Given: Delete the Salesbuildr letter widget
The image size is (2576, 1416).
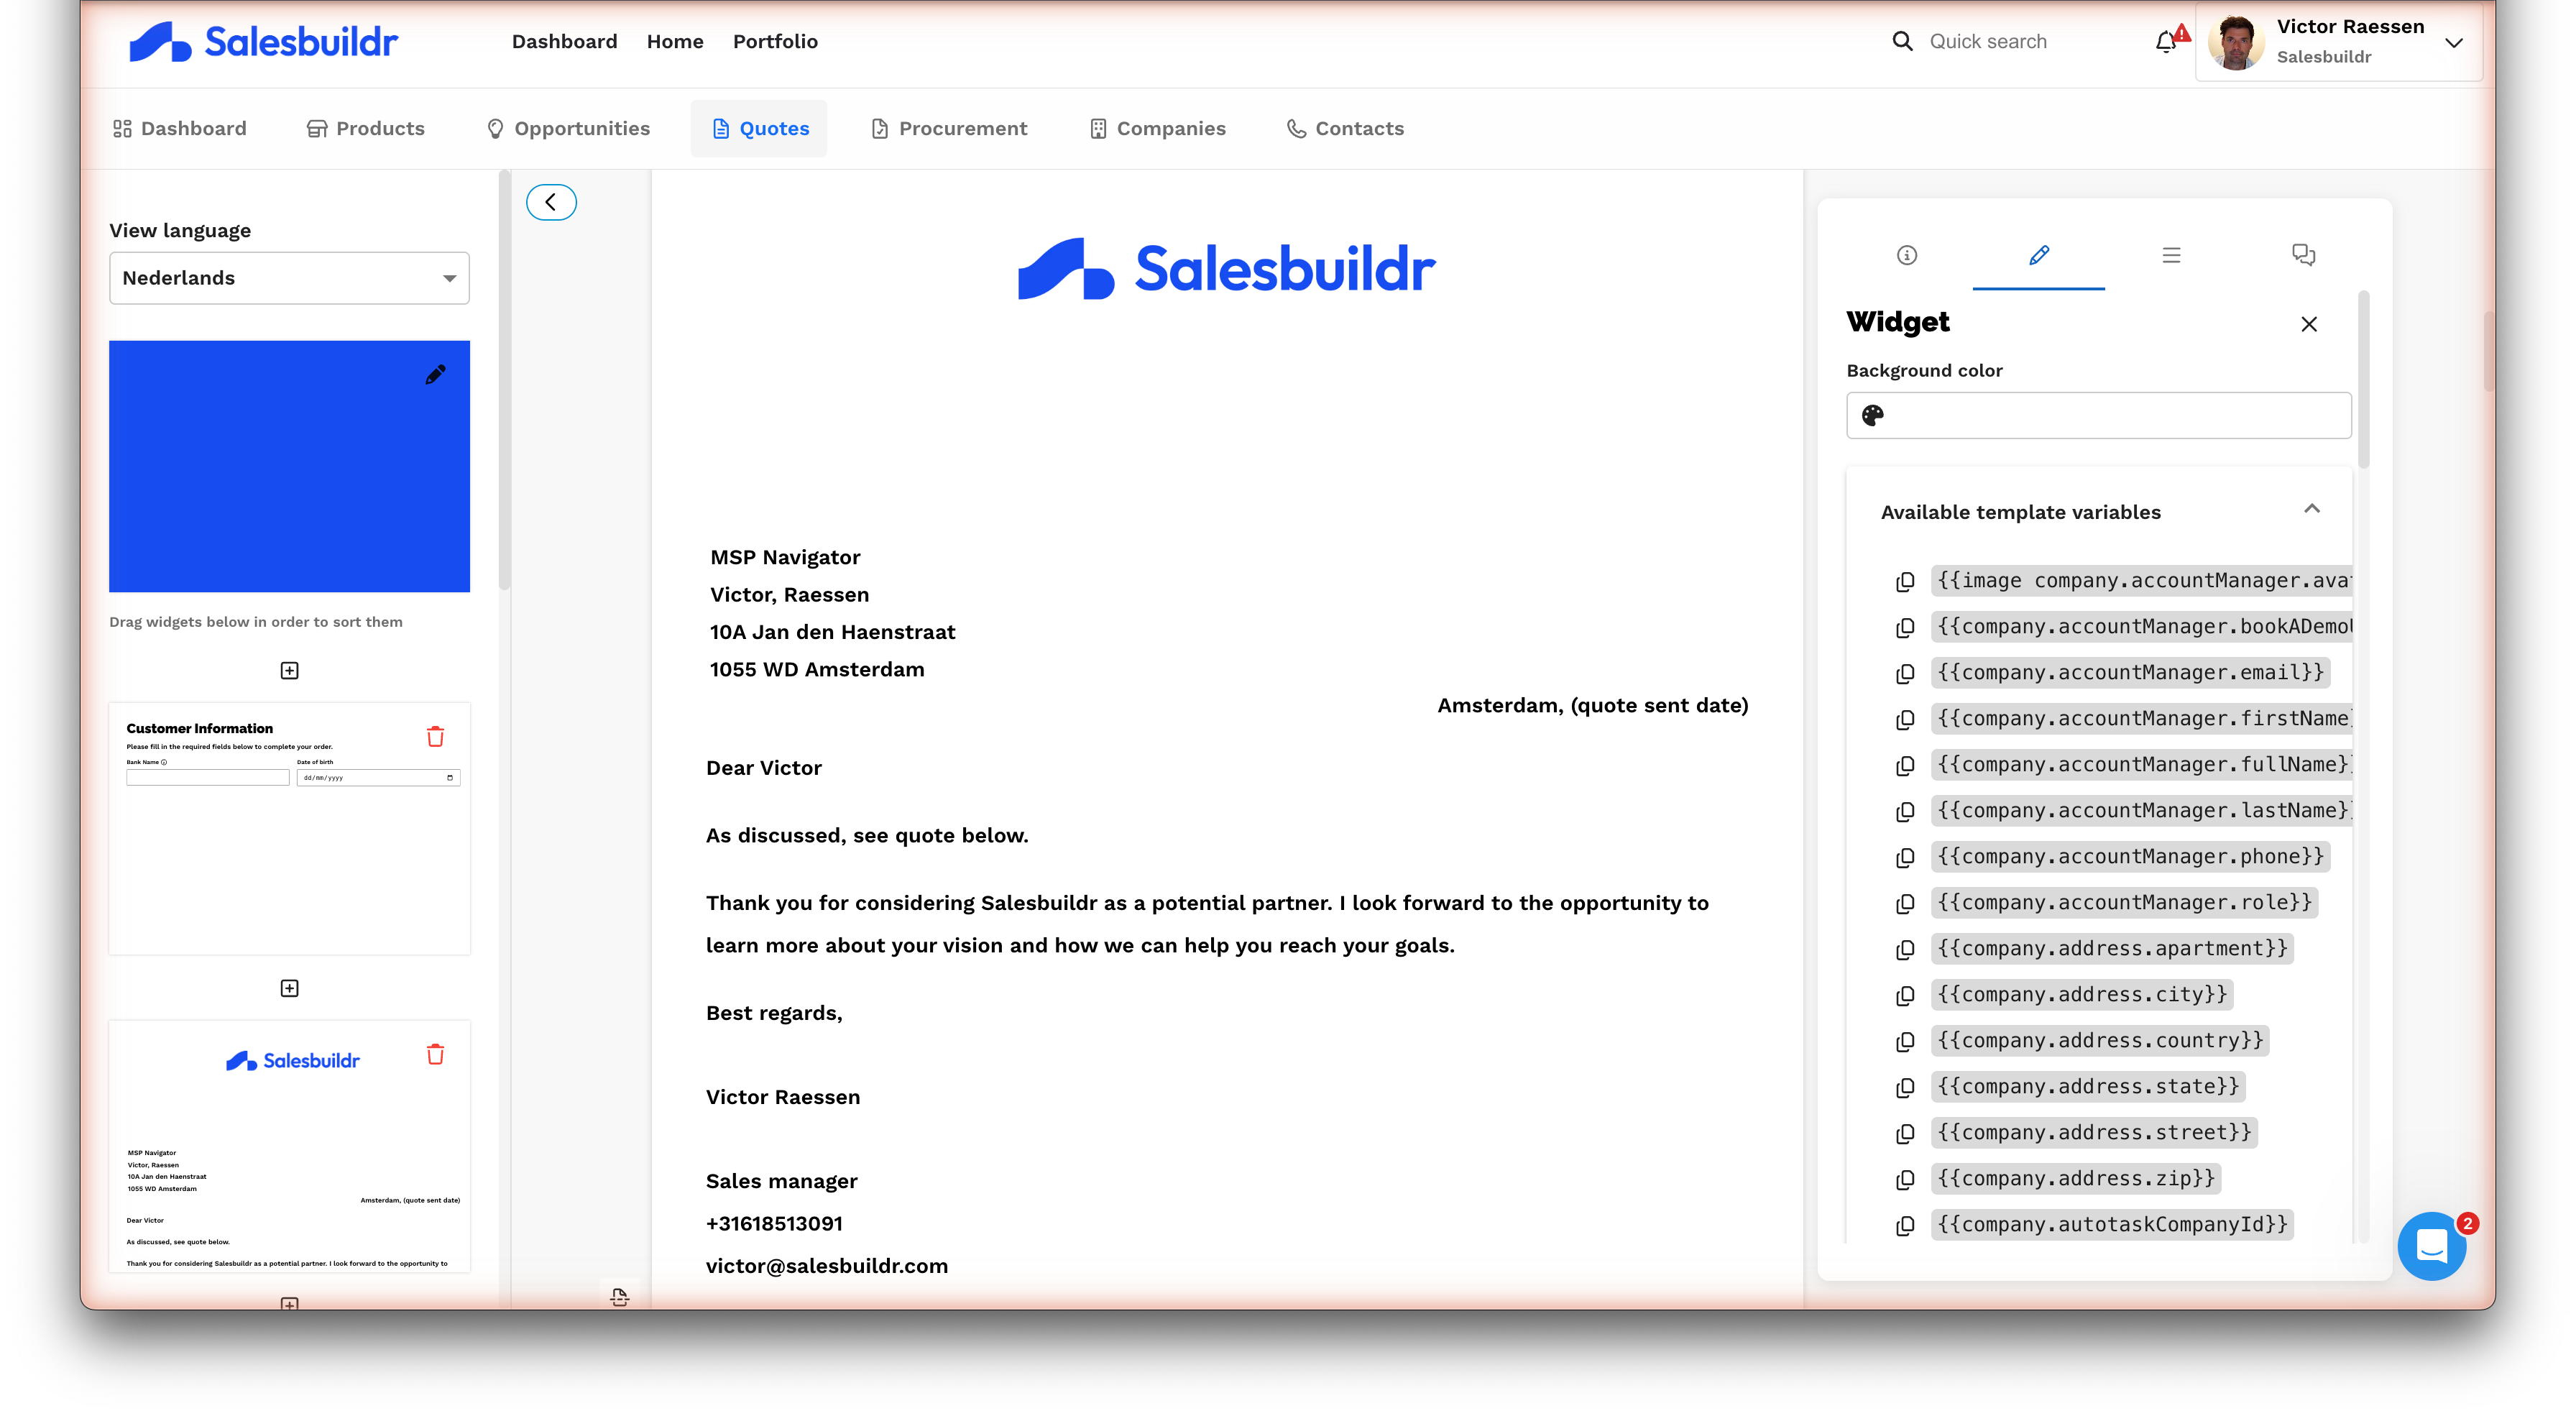Looking at the screenshot, I should pyautogui.click(x=435, y=1055).
